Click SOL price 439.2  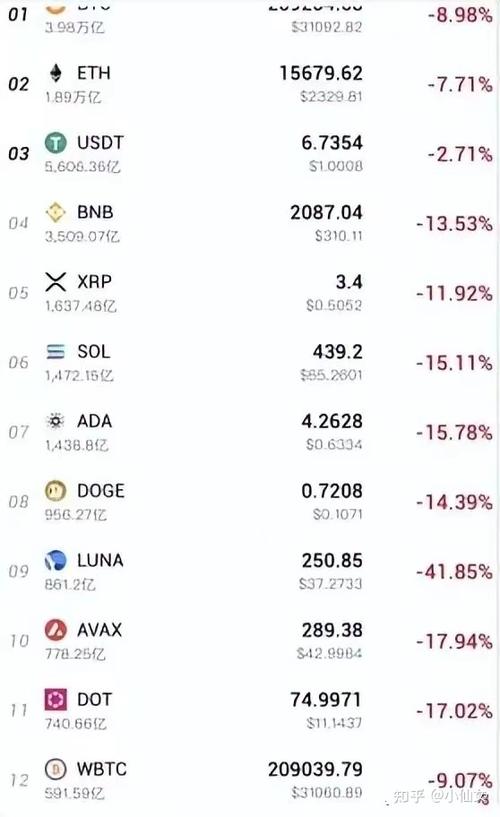(x=338, y=352)
